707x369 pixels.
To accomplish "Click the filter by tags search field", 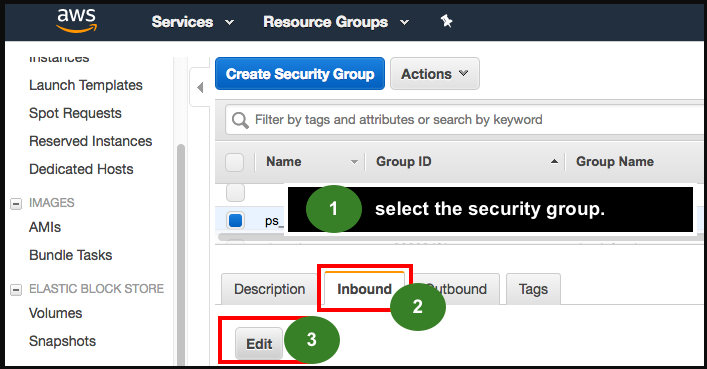I will pos(464,120).
